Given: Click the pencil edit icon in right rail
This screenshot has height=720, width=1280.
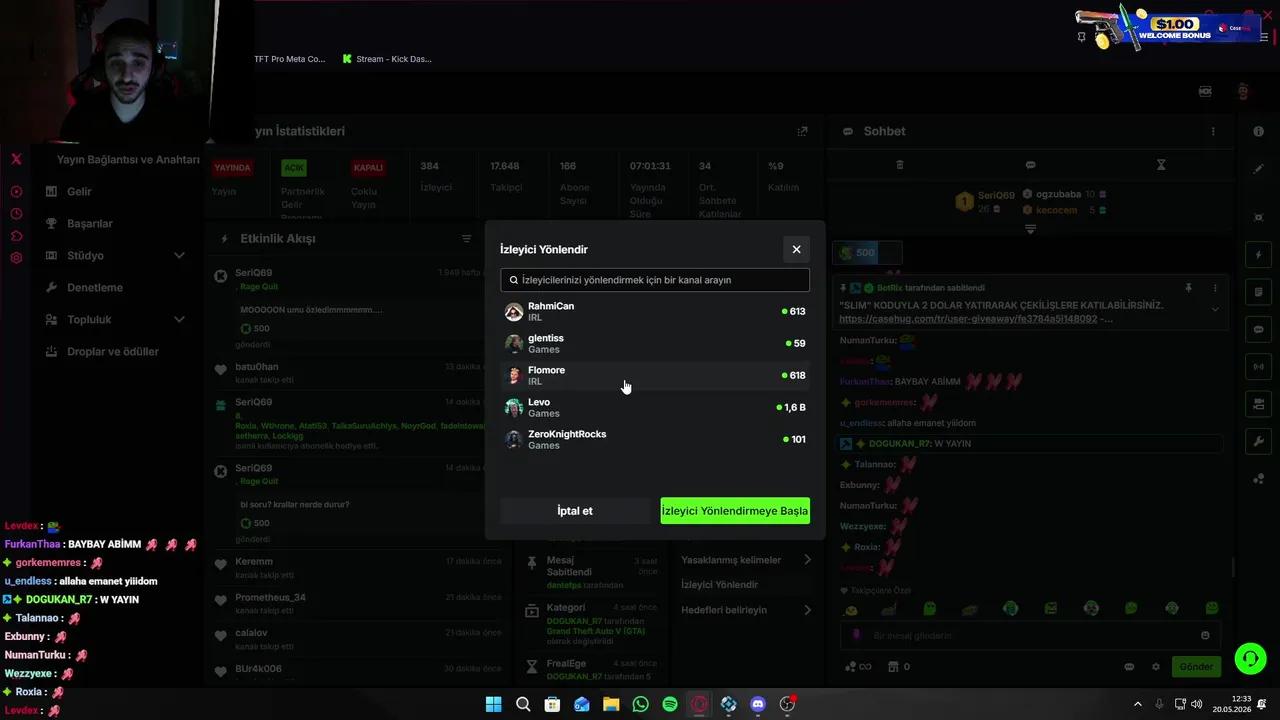Looking at the screenshot, I should coord(1258,169).
